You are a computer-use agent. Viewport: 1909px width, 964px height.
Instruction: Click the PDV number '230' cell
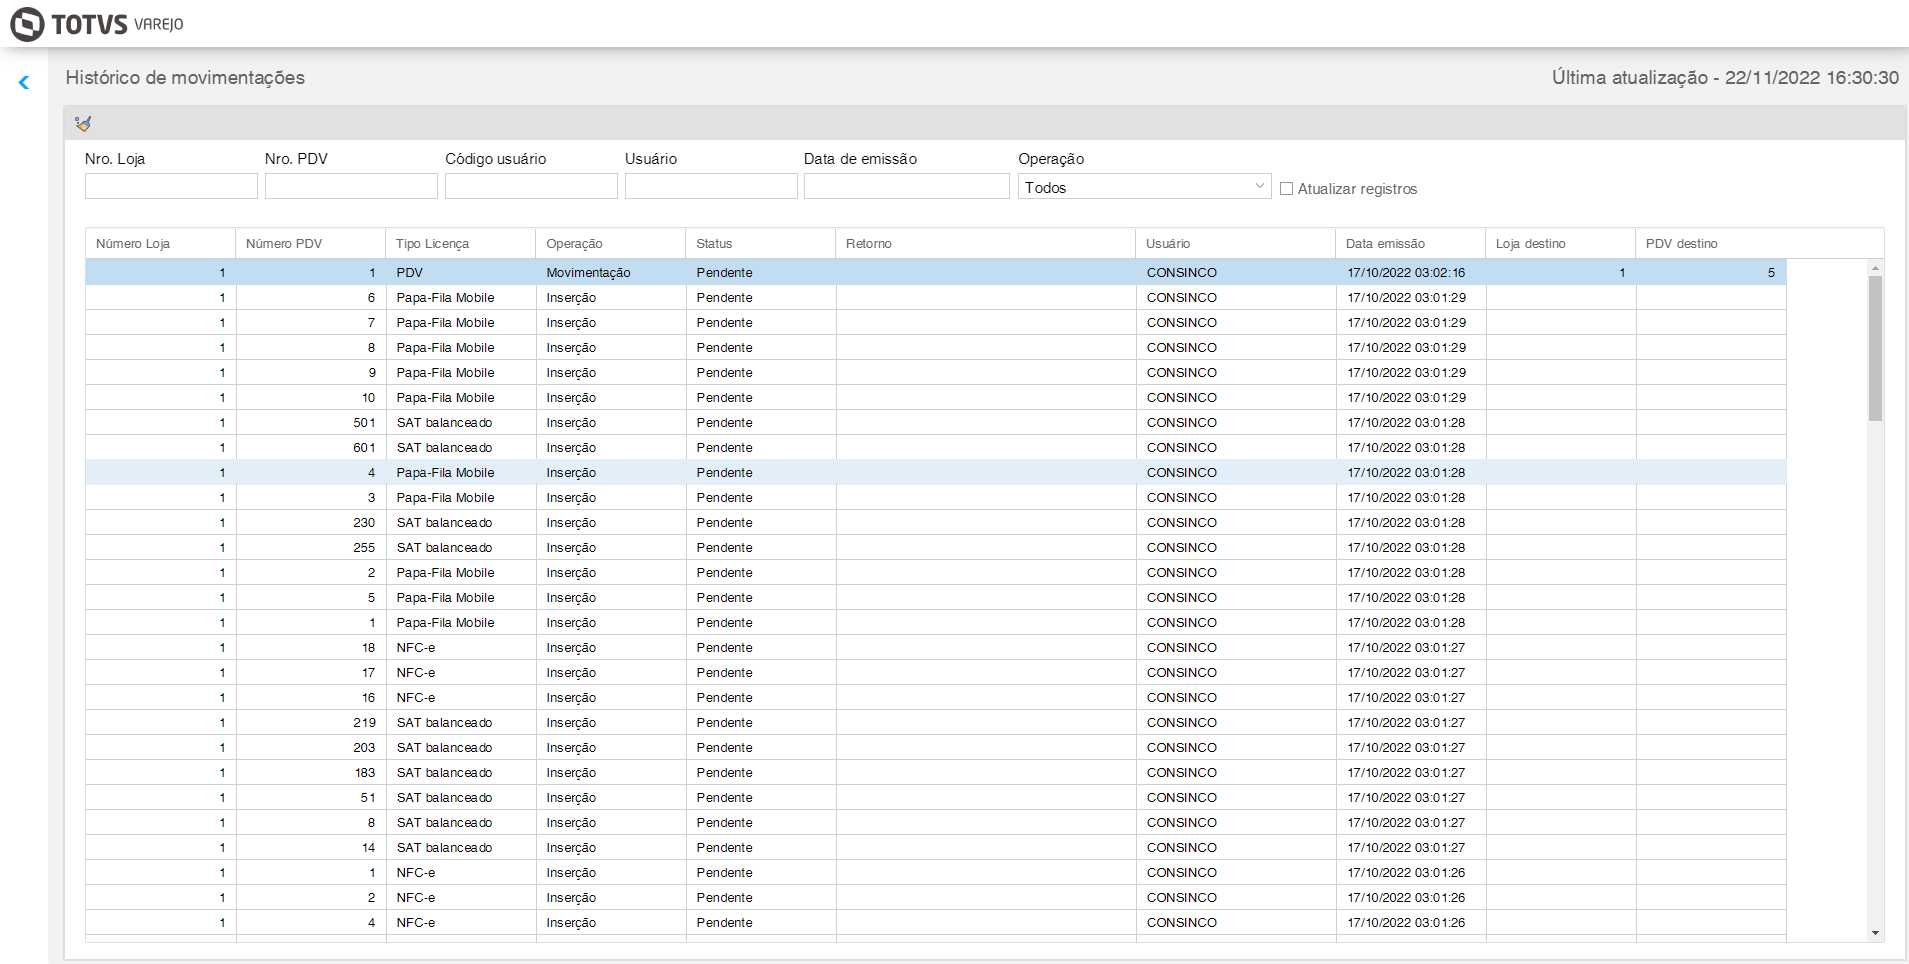tap(311, 523)
